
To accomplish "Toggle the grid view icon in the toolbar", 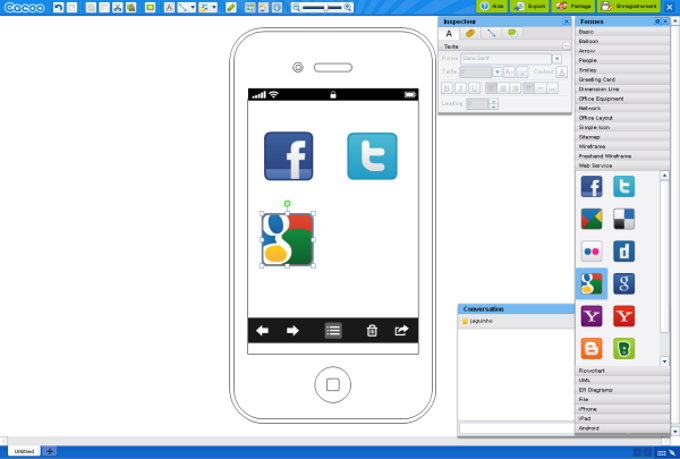I will [x=250, y=7].
